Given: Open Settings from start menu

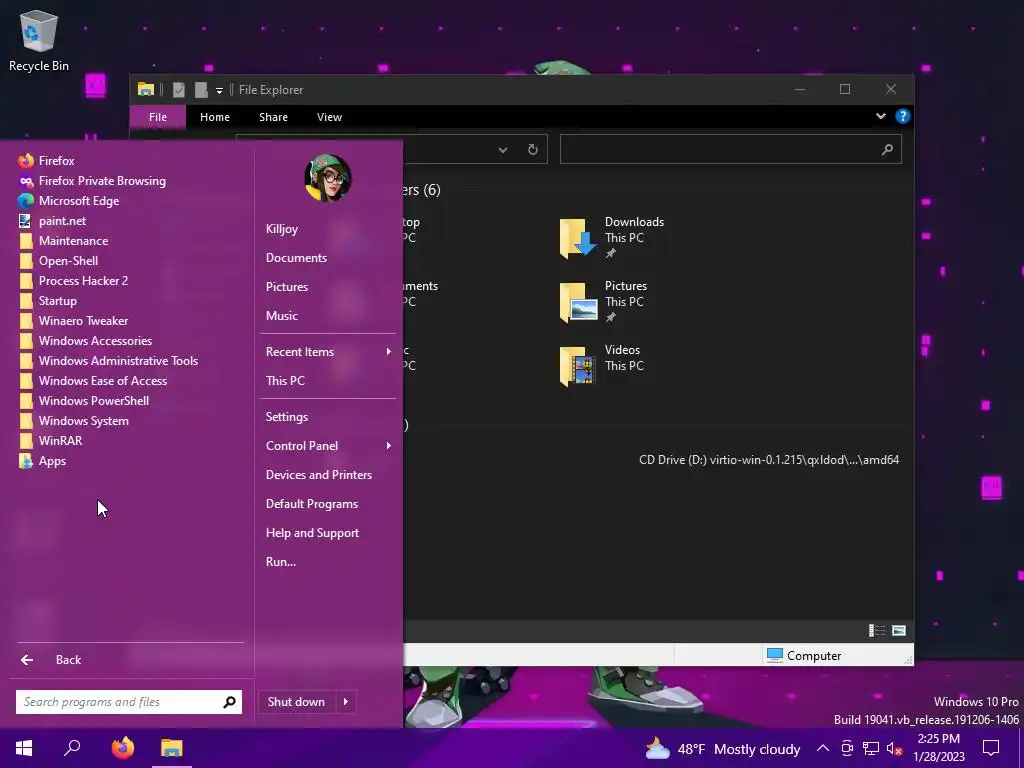Looking at the screenshot, I should pyautogui.click(x=287, y=417).
